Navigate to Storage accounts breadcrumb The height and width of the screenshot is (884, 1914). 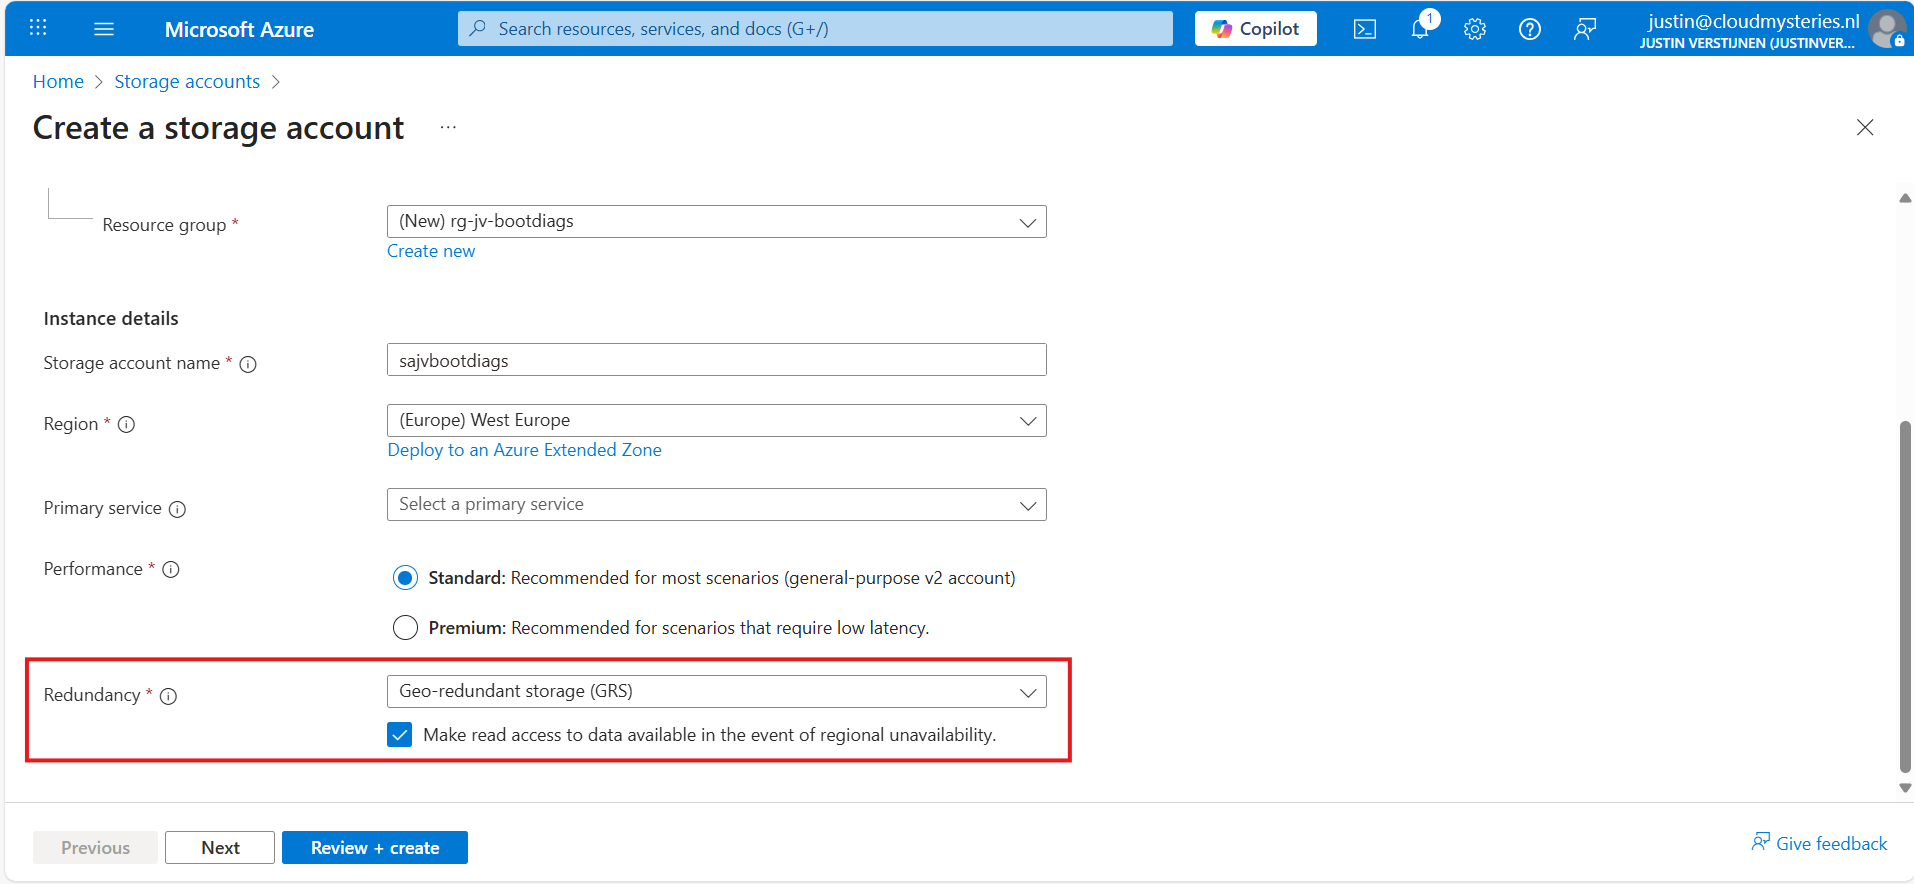point(187,82)
